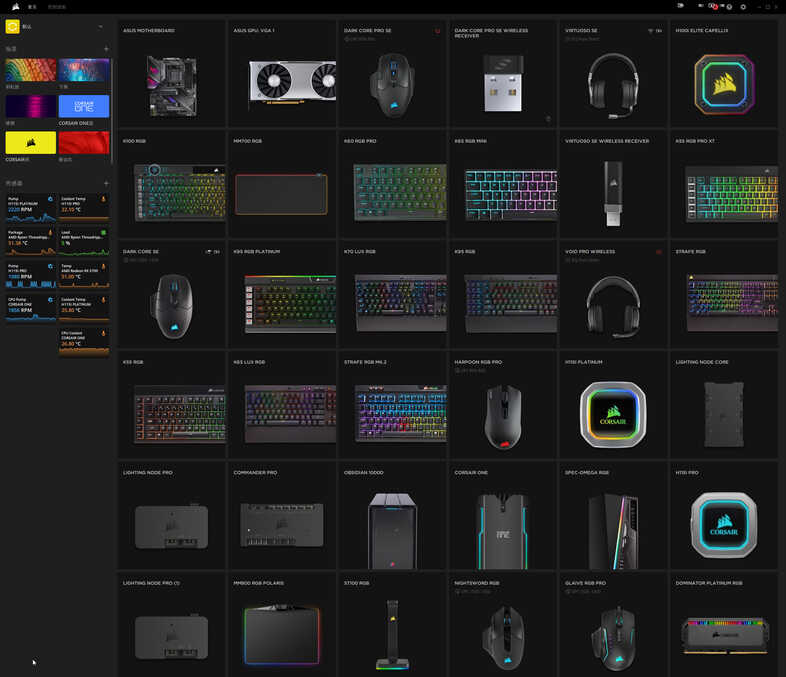This screenshot has height=677, width=786.
Task: Click the yellow default profile icon
Action: pos(13,26)
